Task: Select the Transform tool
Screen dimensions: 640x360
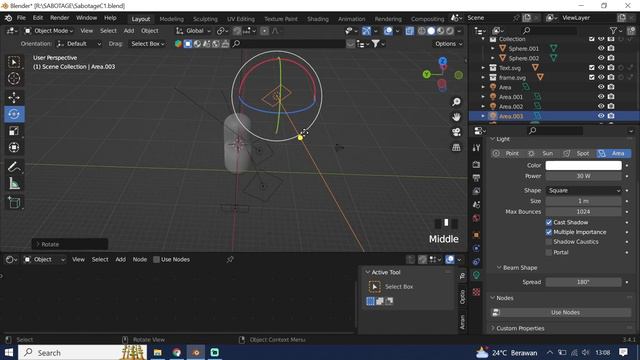Action: (x=14, y=147)
